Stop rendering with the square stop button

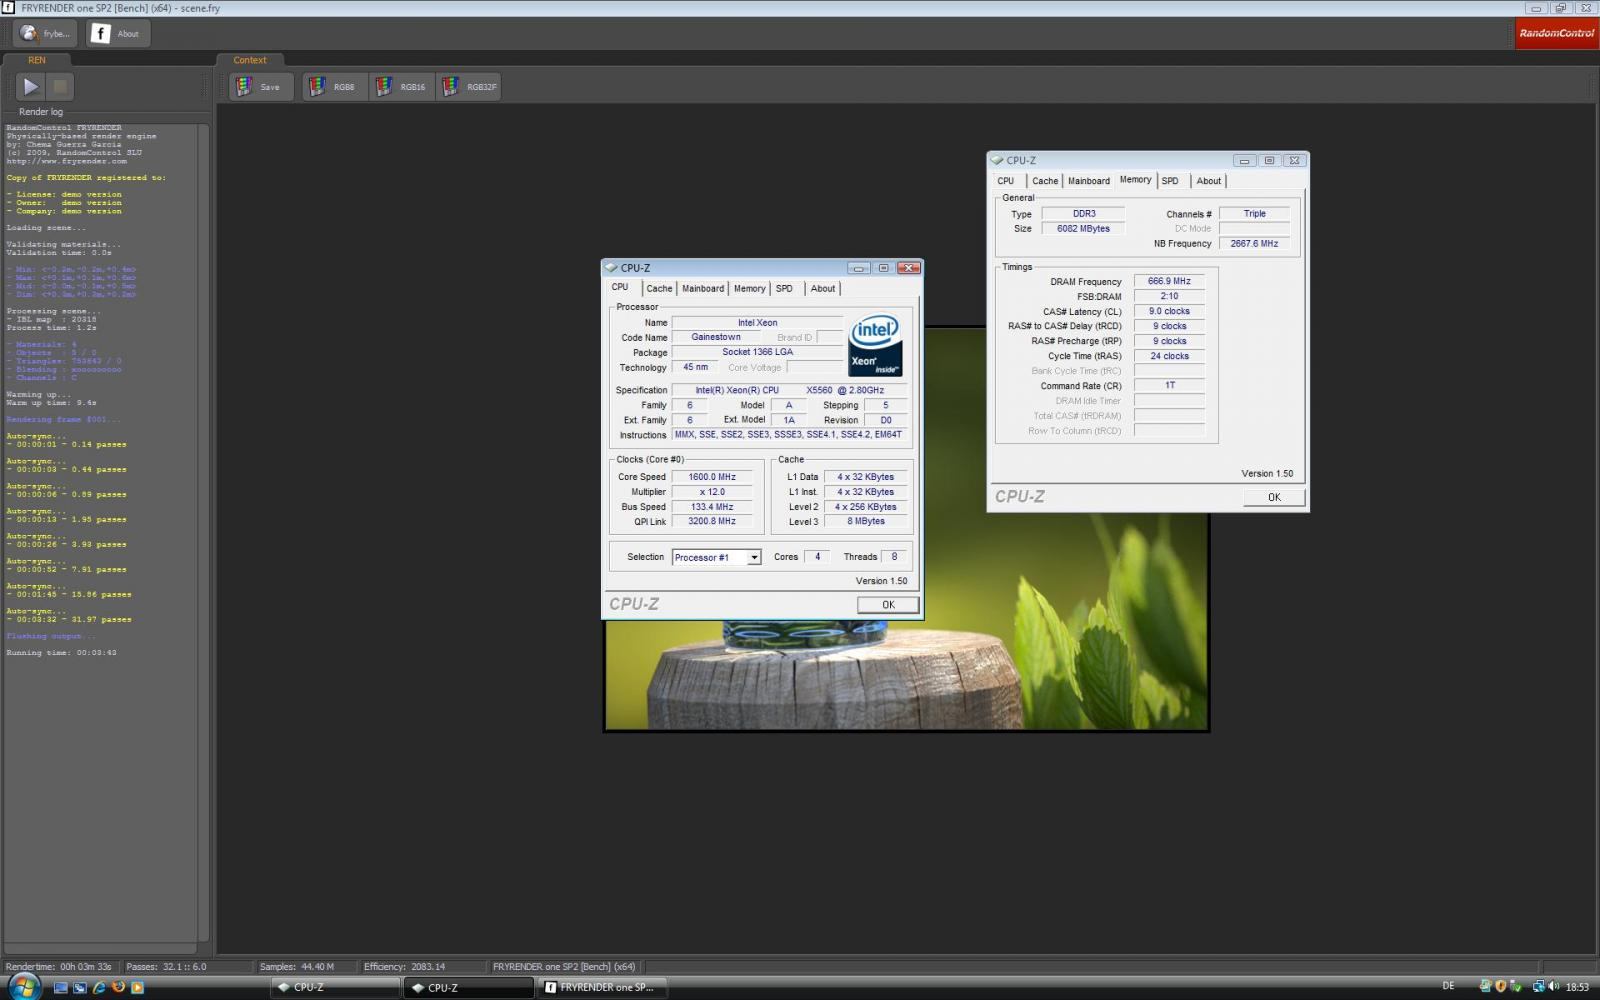[x=60, y=87]
